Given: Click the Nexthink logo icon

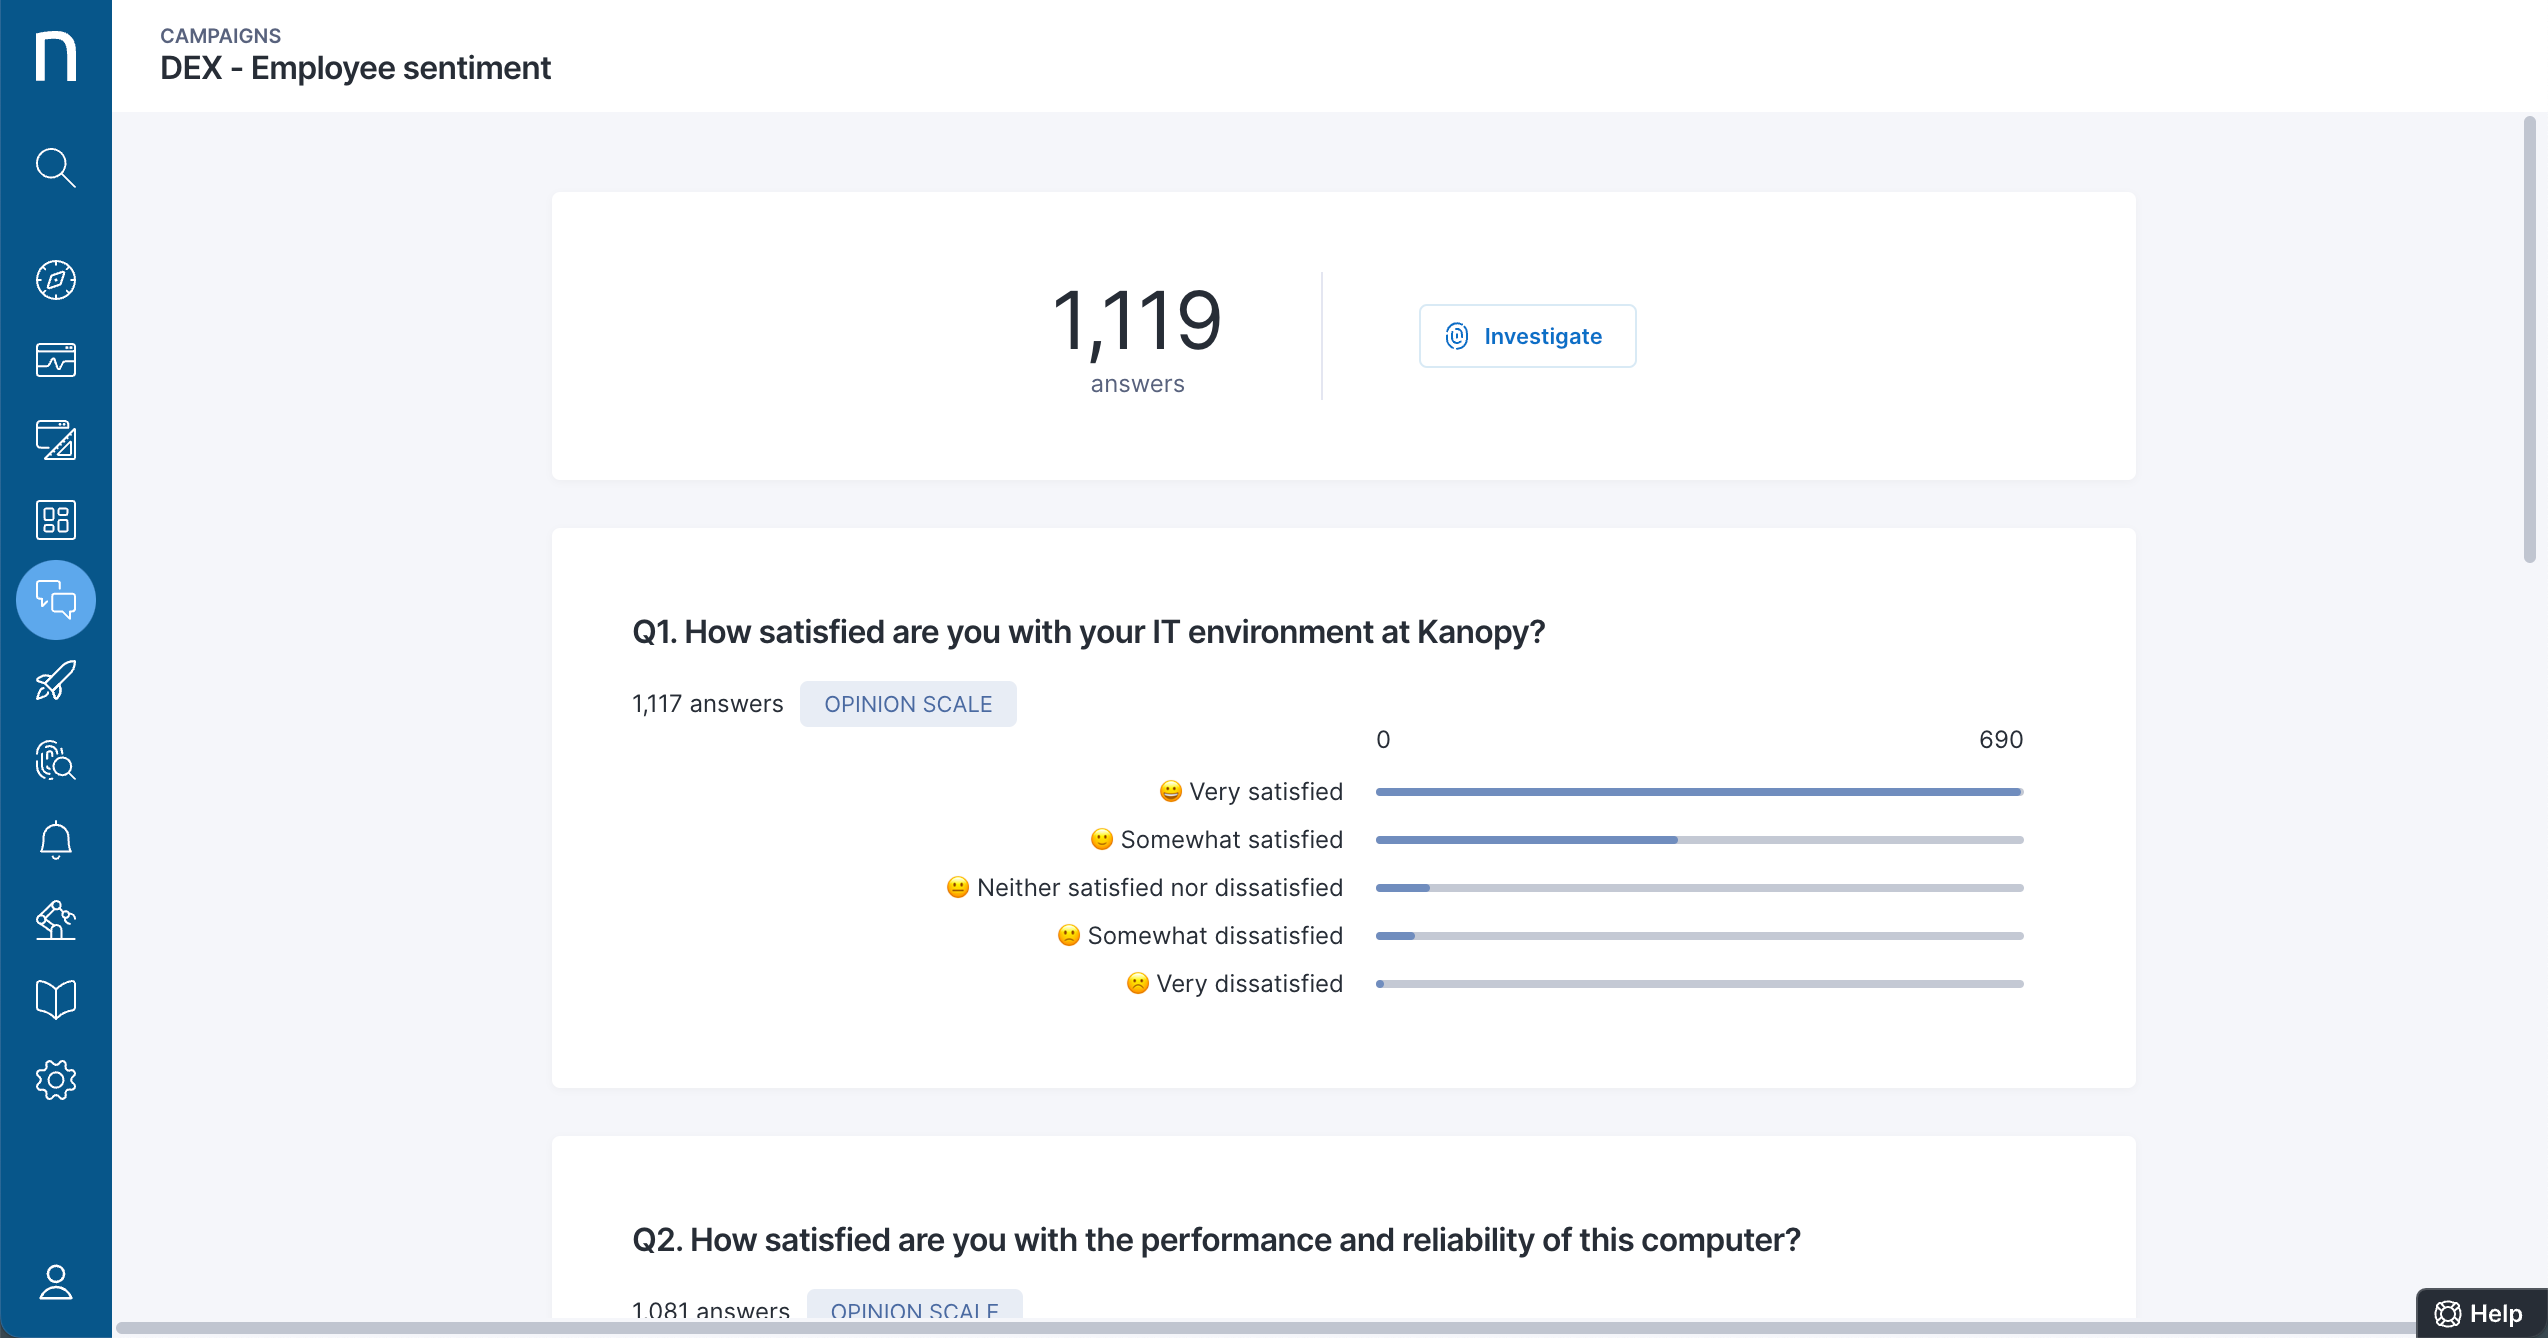Looking at the screenshot, I should [56, 56].
